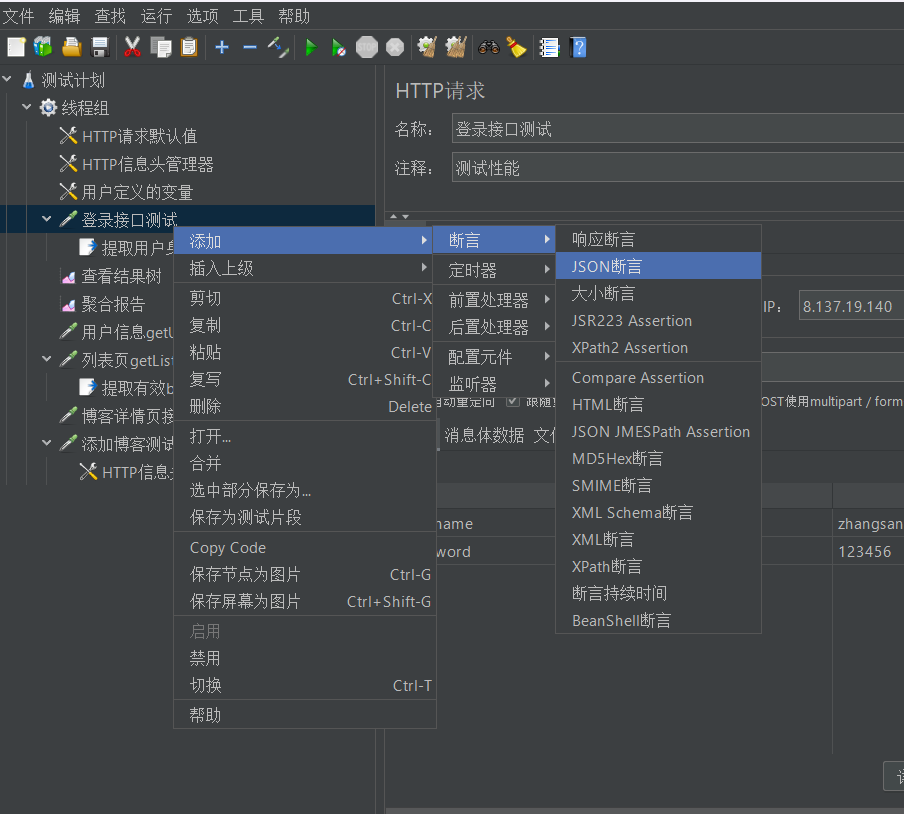Click the 注释 input field
Screen dimensions: 904x814
678,167
